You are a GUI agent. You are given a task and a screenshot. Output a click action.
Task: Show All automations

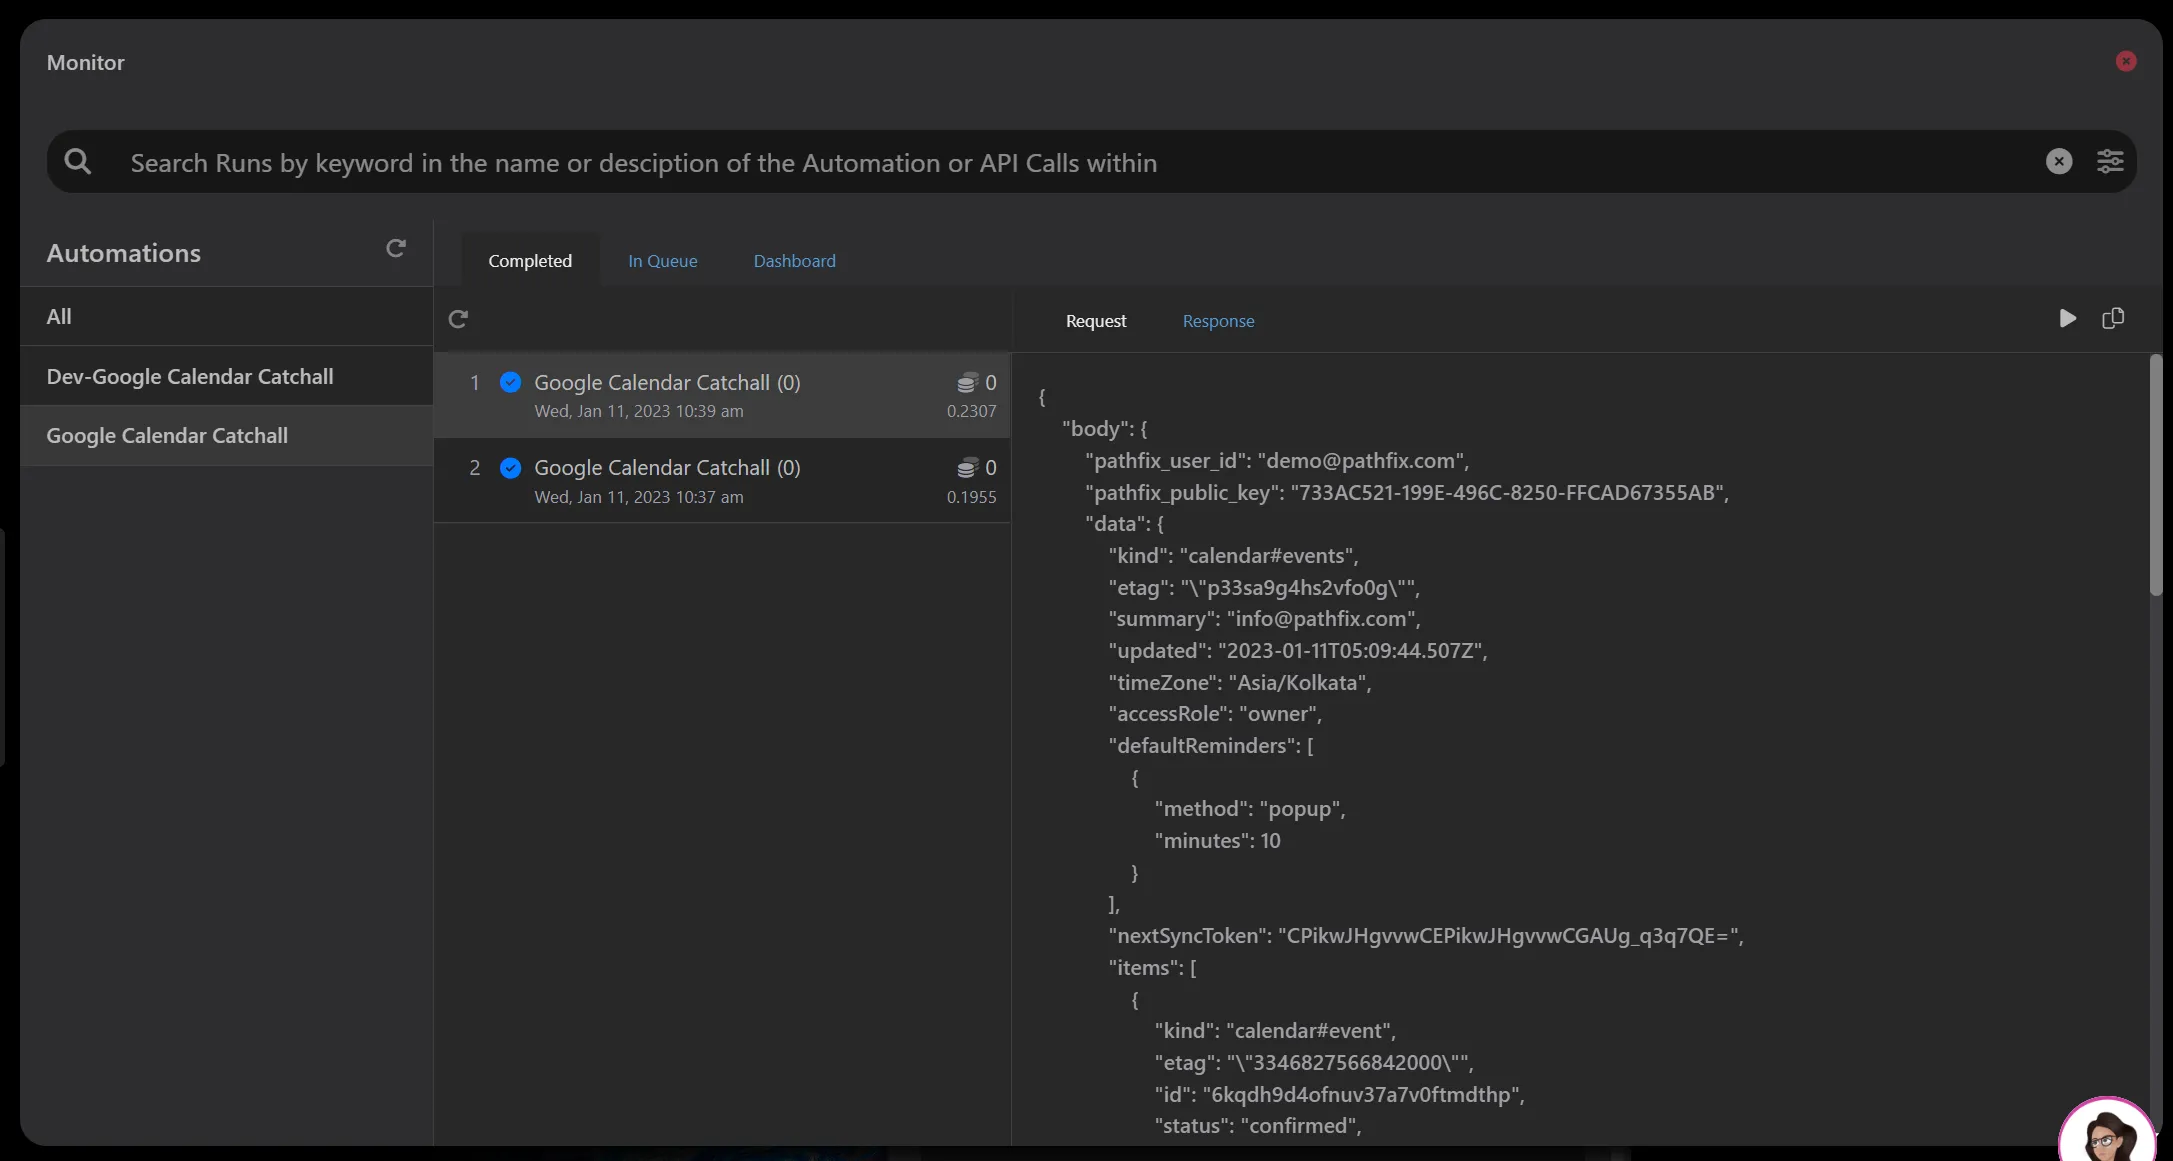[x=226, y=317]
